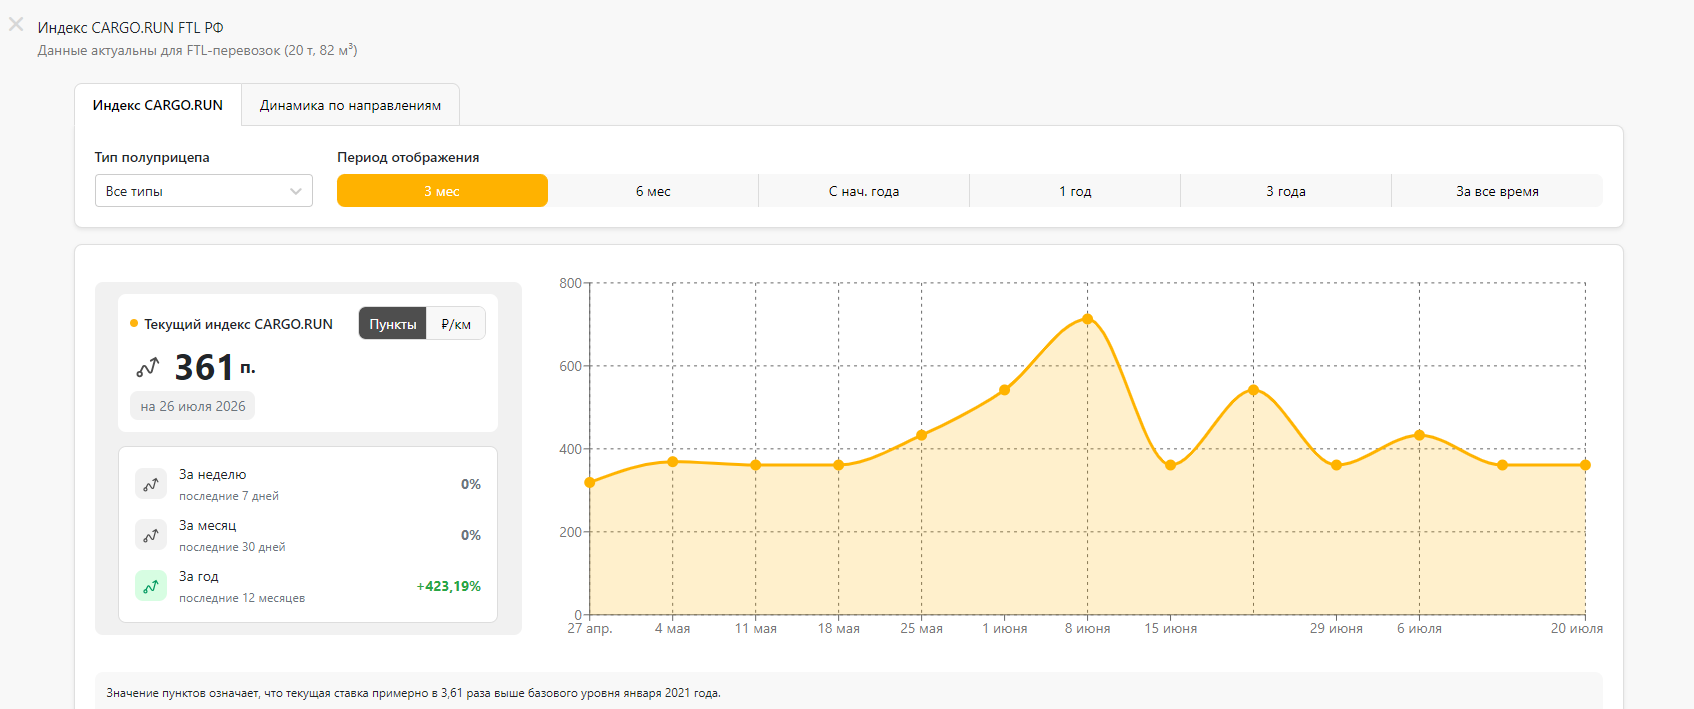The width and height of the screenshot is (1694, 709).
Task: Click the на 26 июля 2026 date badge
Action: pos(192,406)
